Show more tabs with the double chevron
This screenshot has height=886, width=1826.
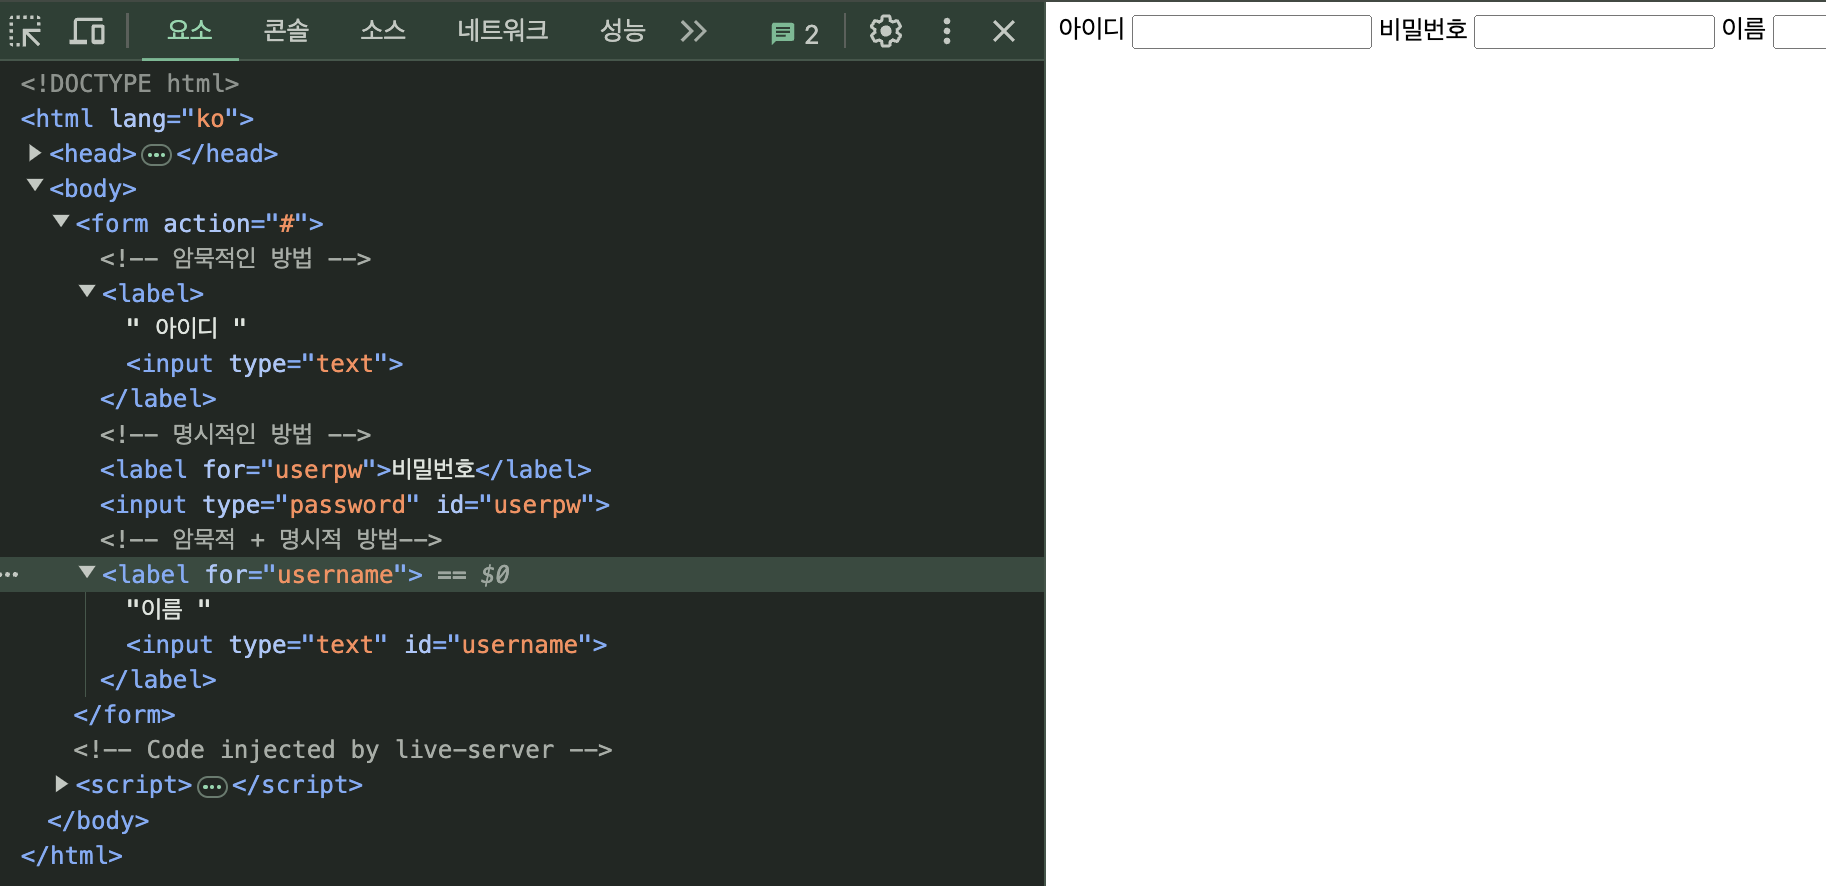pyautogui.click(x=693, y=31)
